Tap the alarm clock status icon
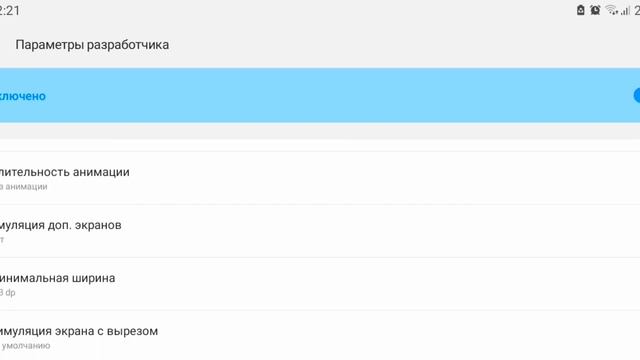The image size is (640, 360). coord(595,10)
